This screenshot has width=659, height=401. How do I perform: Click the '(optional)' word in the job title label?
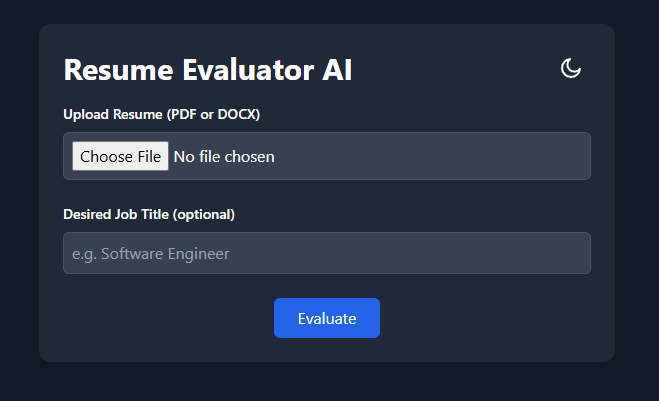point(203,214)
